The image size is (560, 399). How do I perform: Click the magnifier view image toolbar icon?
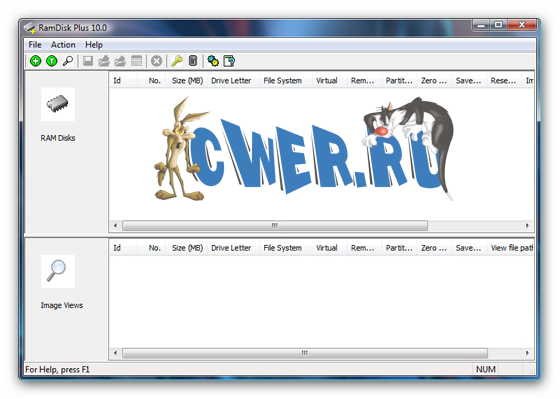pyautogui.click(x=68, y=61)
